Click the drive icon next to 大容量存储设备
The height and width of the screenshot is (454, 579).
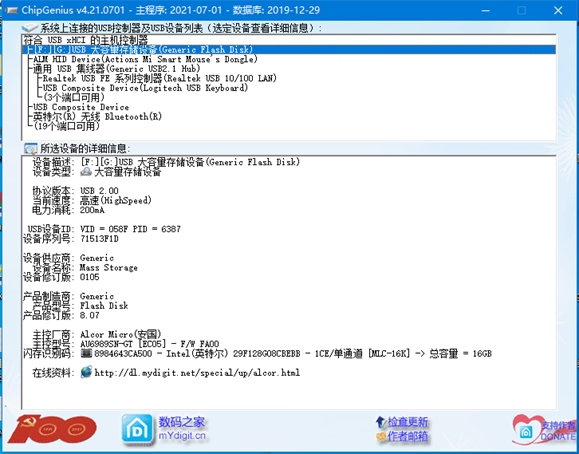click(86, 171)
